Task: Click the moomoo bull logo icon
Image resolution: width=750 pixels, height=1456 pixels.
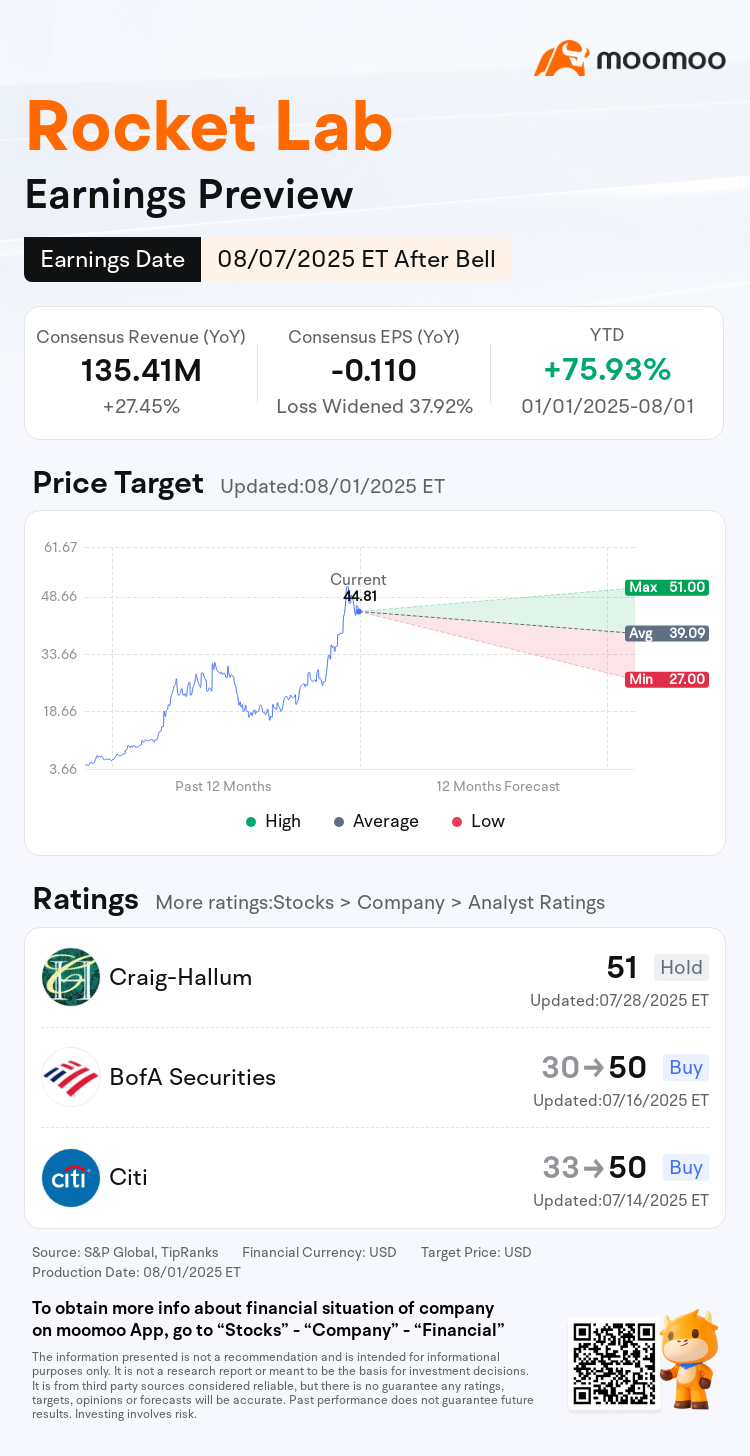Action: 561,58
